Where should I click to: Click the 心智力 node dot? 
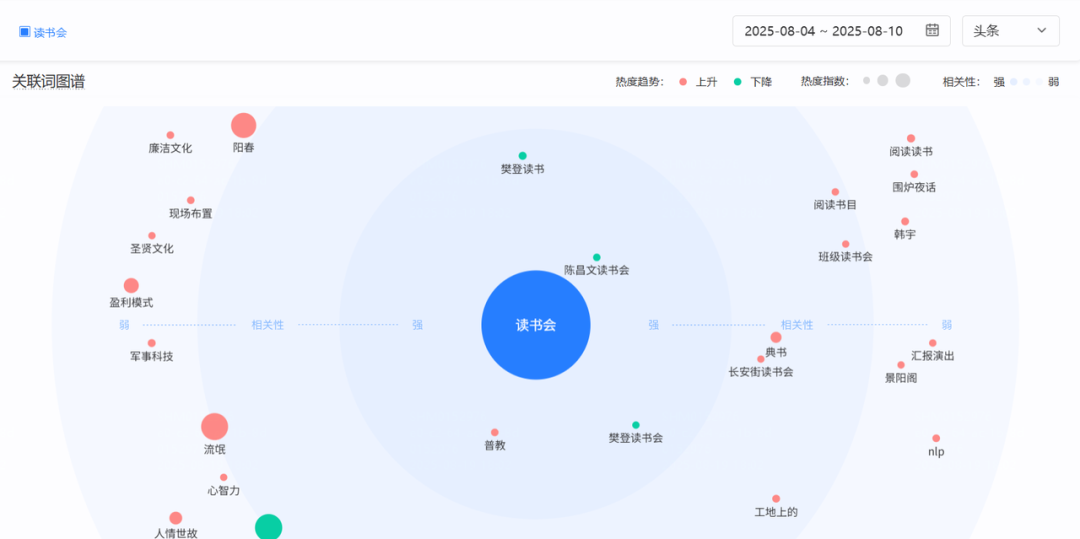click(x=223, y=477)
